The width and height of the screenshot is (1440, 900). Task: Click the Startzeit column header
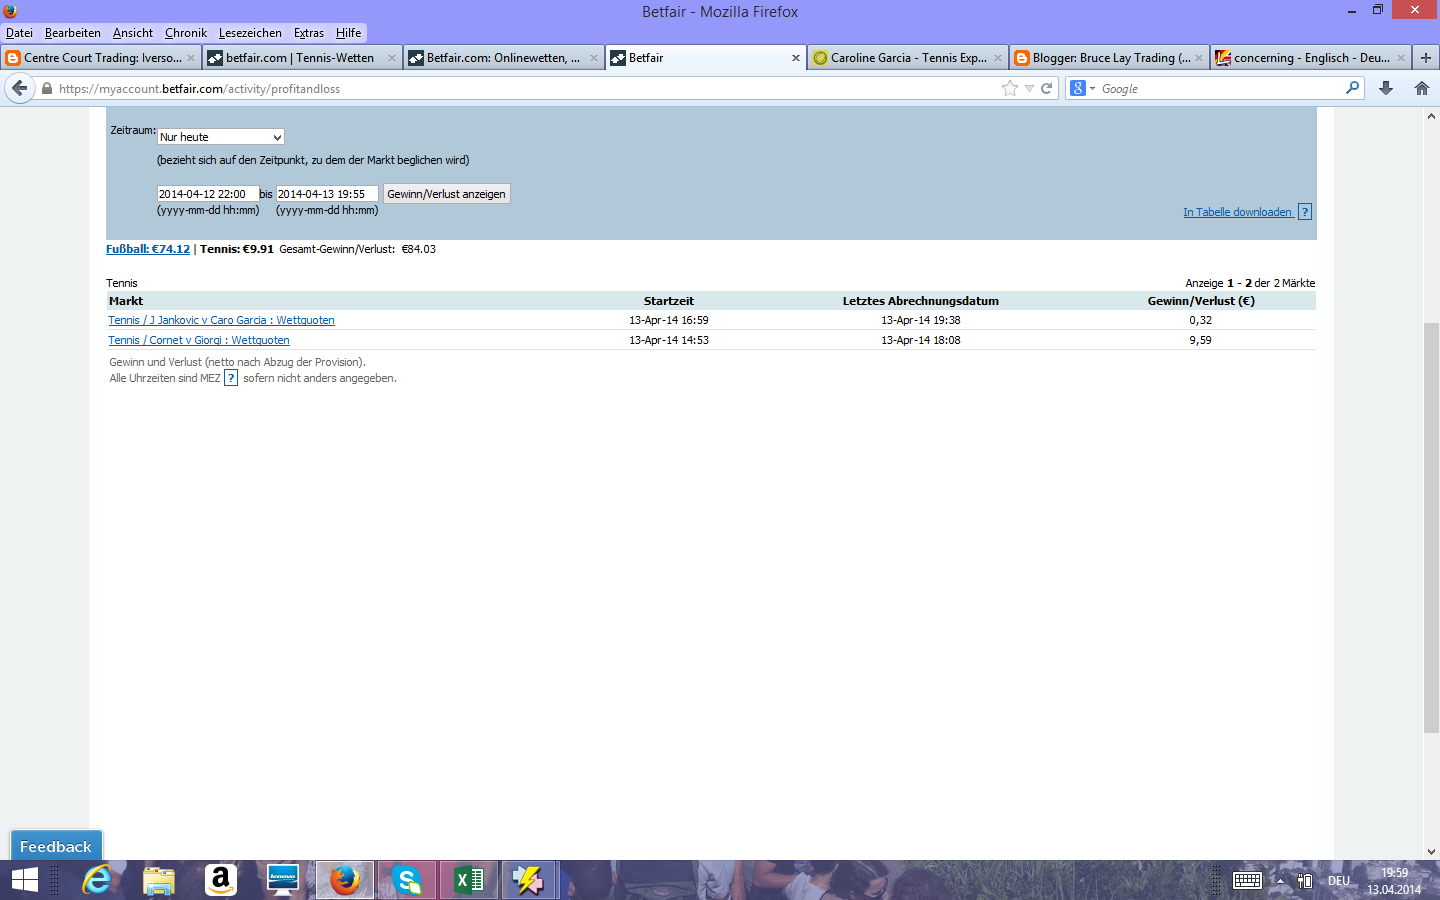(x=669, y=301)
